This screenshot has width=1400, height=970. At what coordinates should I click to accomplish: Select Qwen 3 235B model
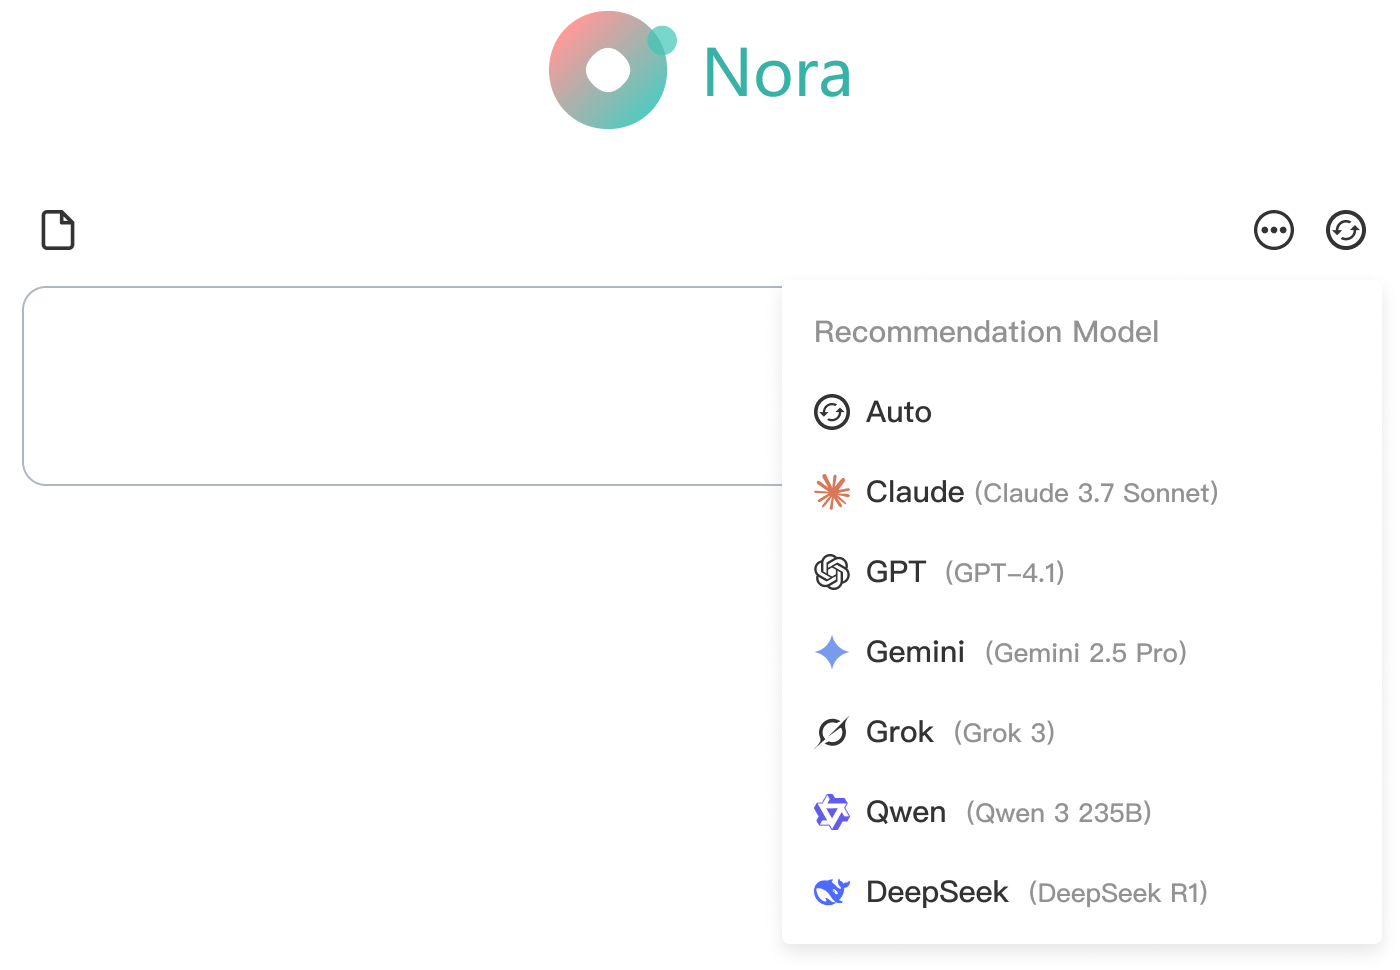pyautogui.click(x=1082, y=812)
